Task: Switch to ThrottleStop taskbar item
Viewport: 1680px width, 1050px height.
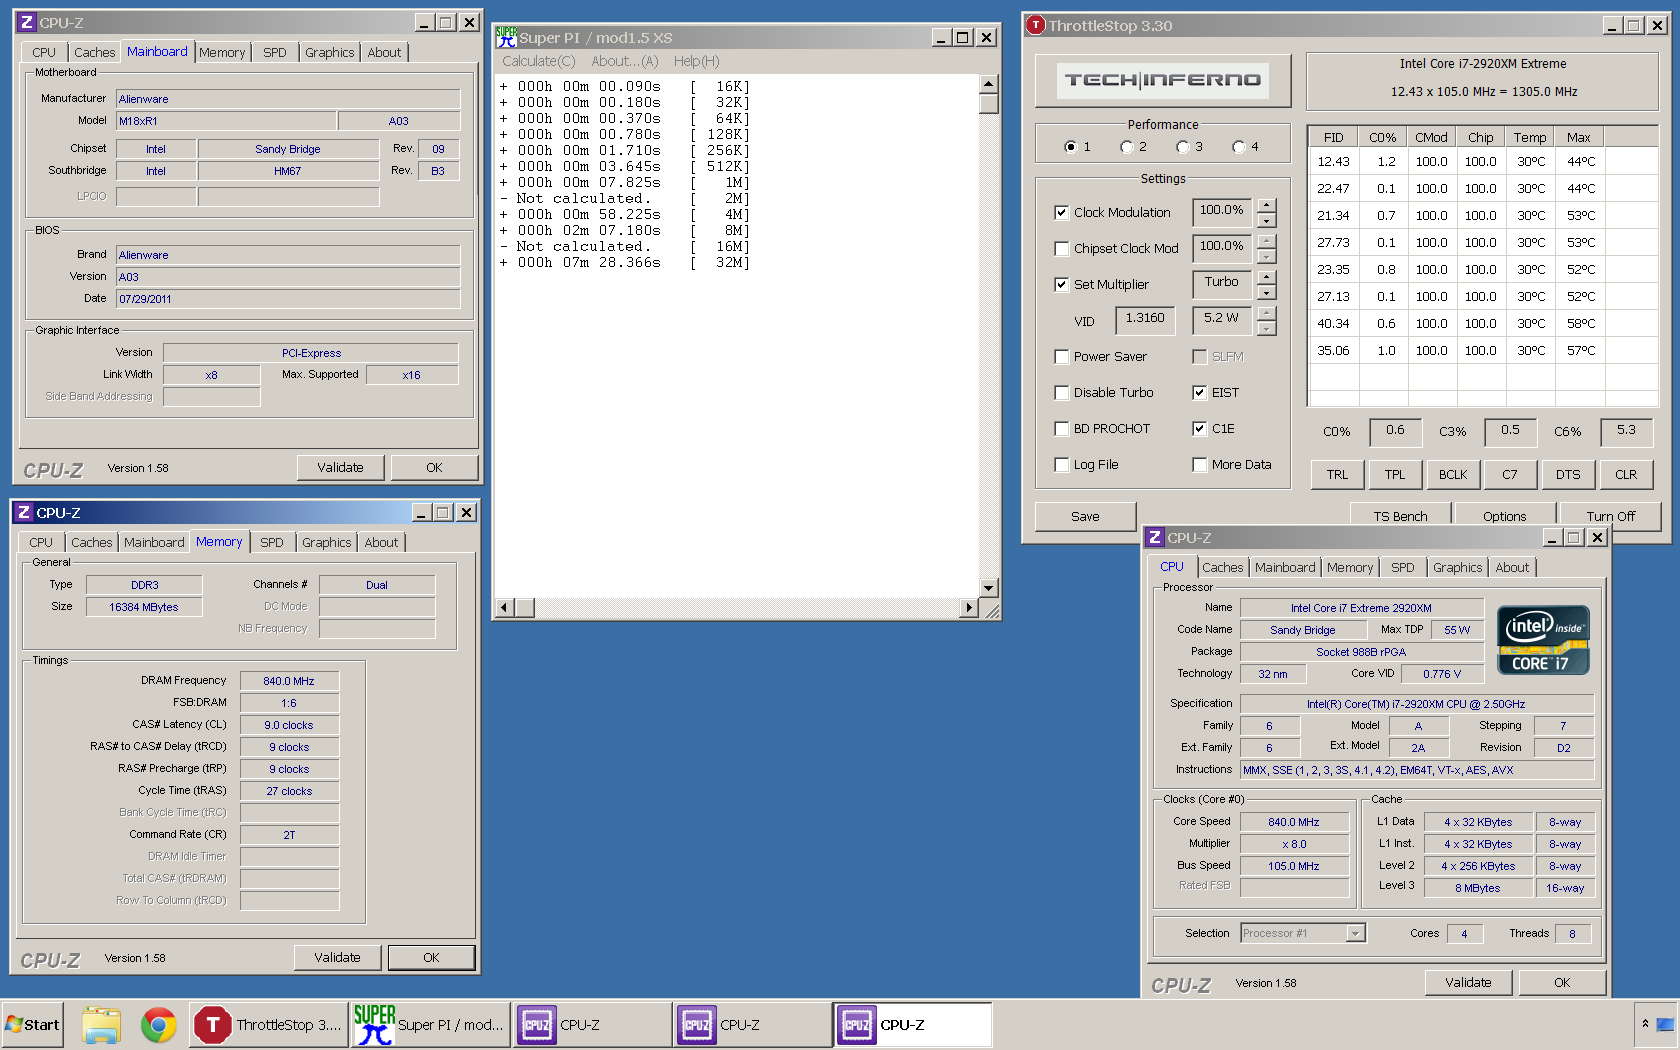Action: coord(269,1025)
